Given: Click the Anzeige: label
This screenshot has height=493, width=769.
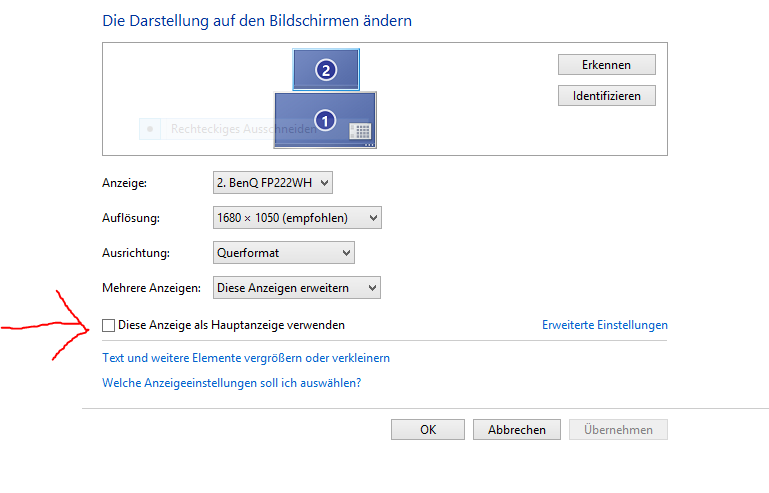Looking at the screenshot, I should pyautogui.click(x=125, y=183).
